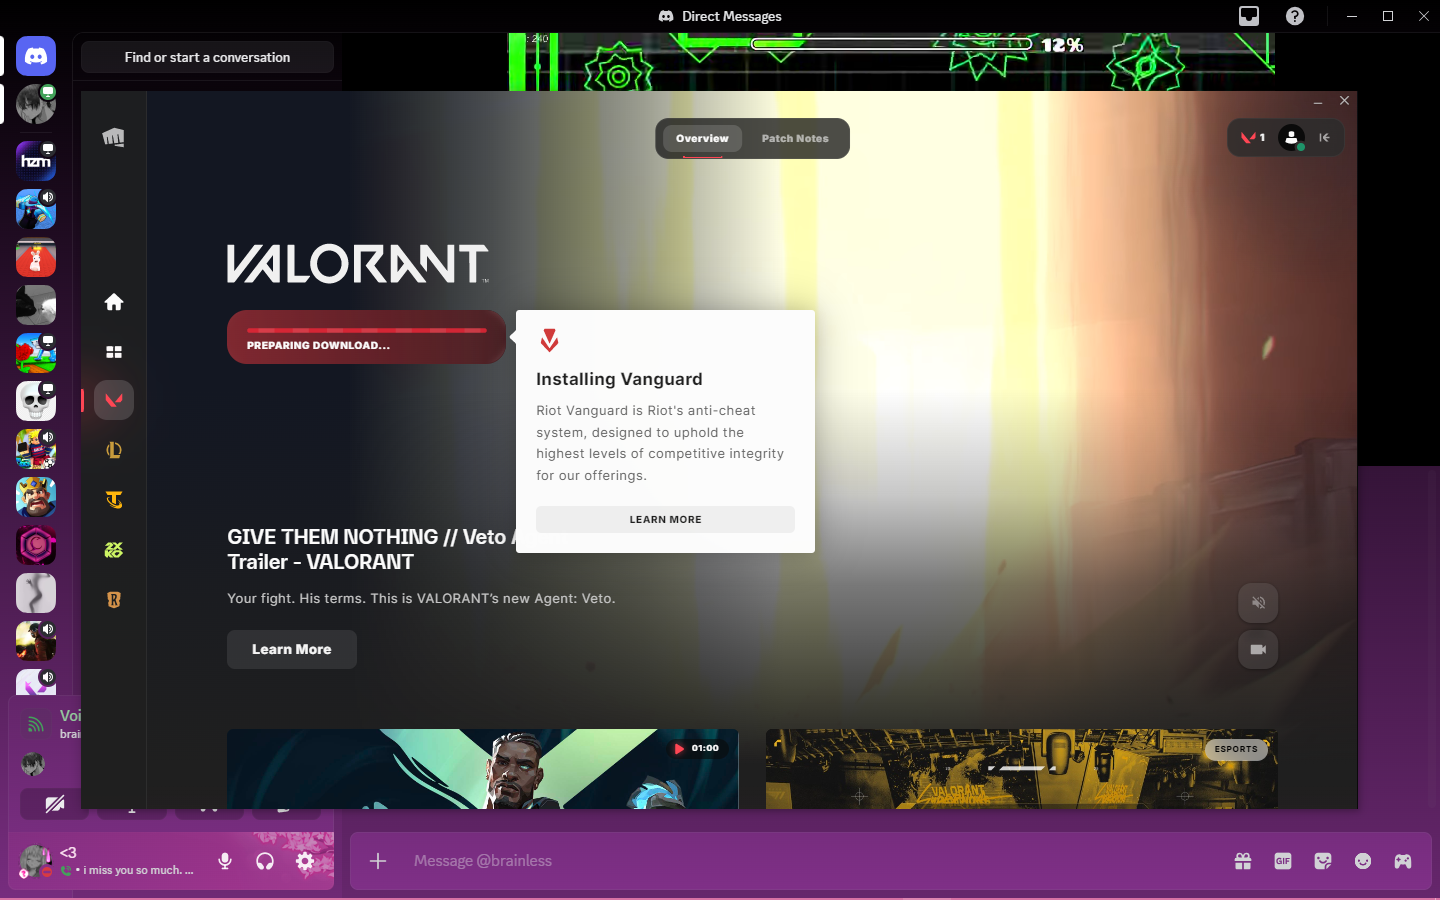Open Discord Help question mark

point(1295,16)
